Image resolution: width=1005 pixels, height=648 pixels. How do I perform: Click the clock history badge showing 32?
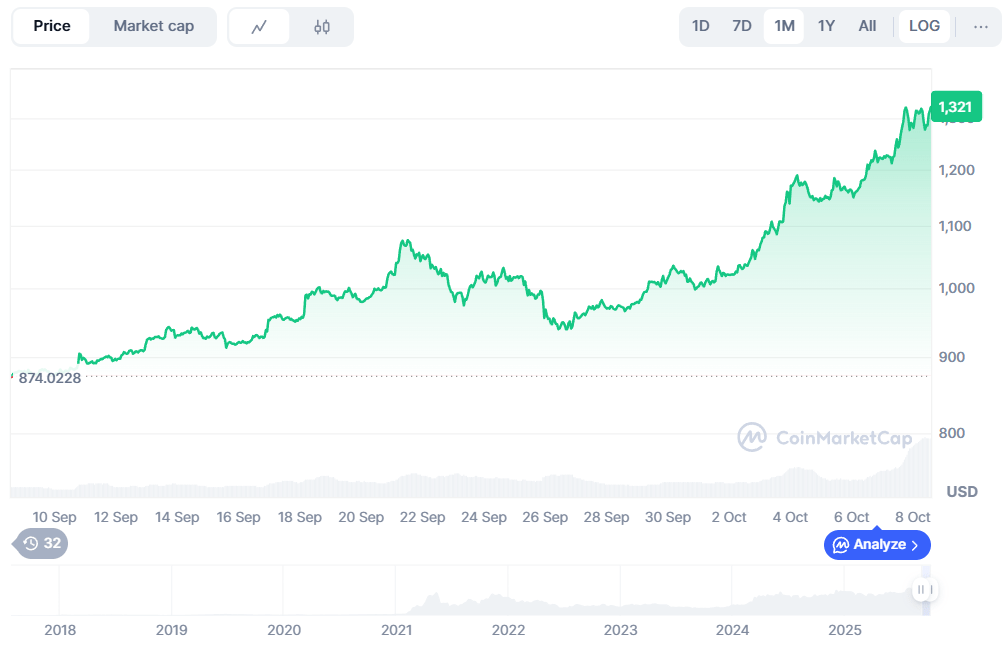38,544
